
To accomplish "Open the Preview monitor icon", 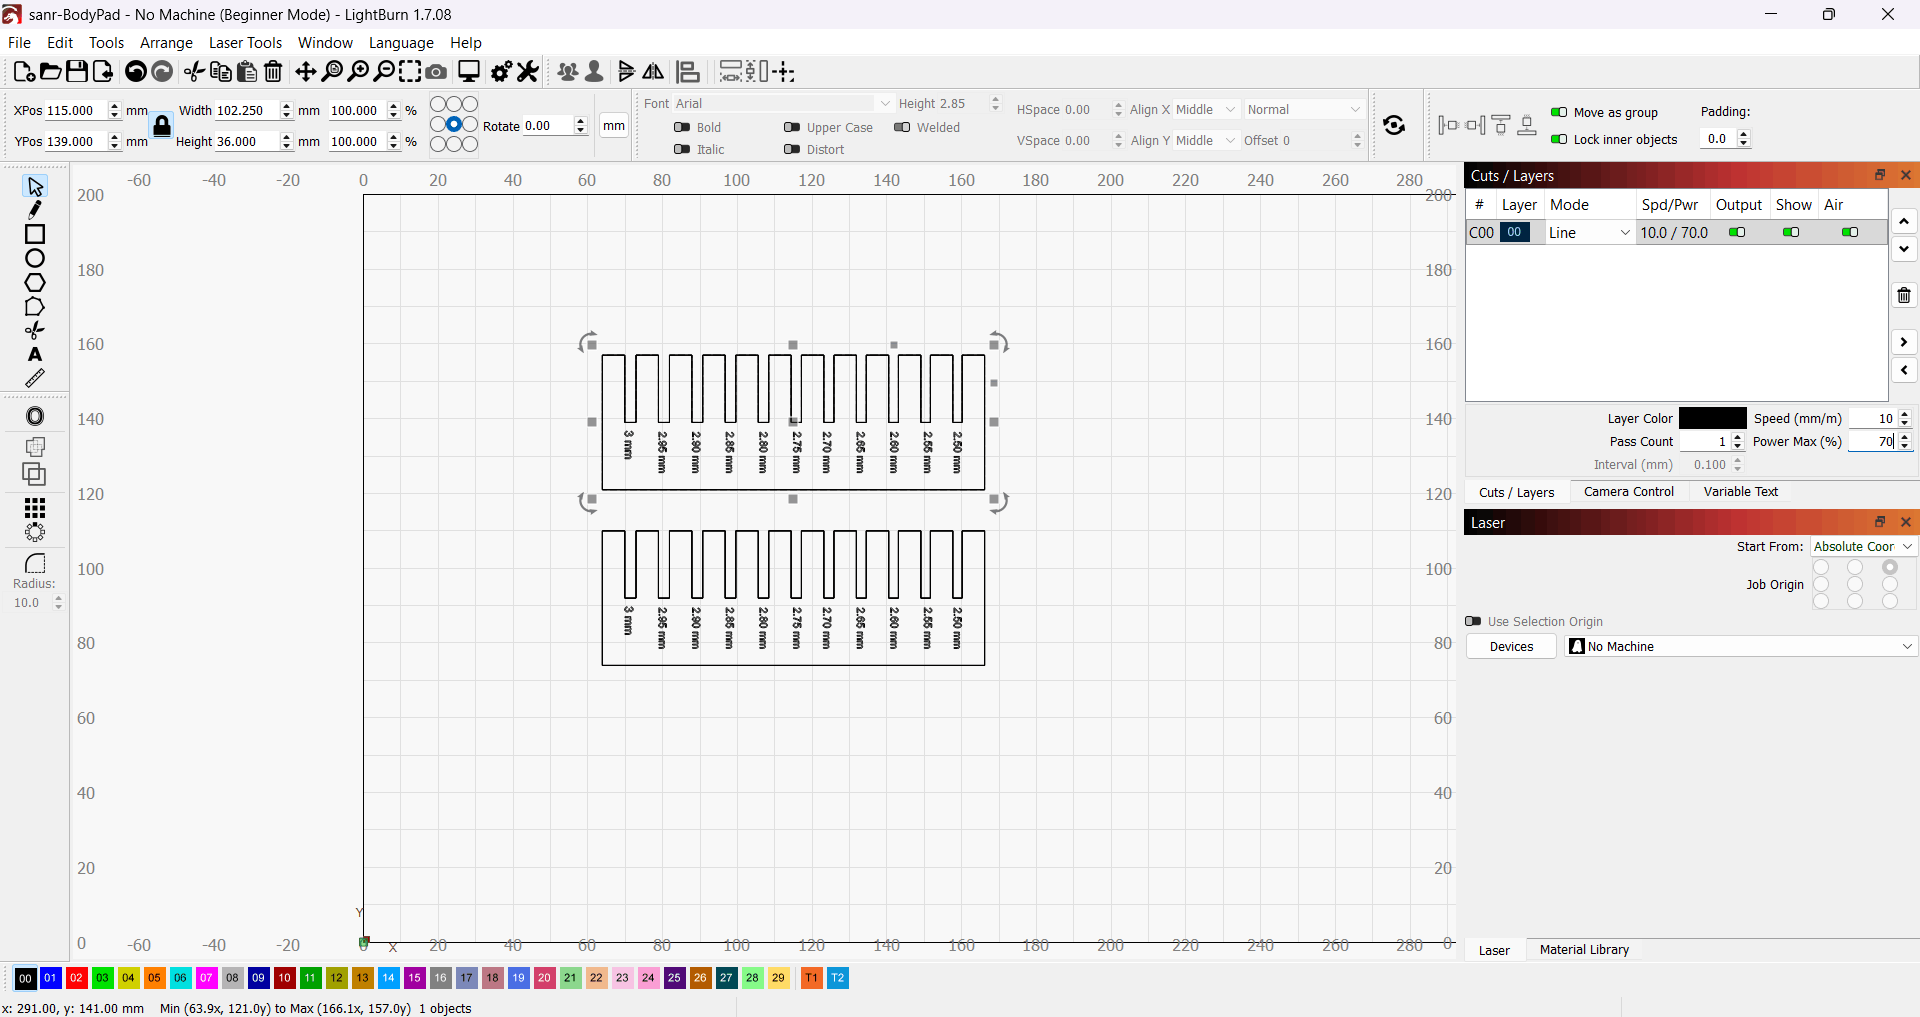I will point(469,71).
